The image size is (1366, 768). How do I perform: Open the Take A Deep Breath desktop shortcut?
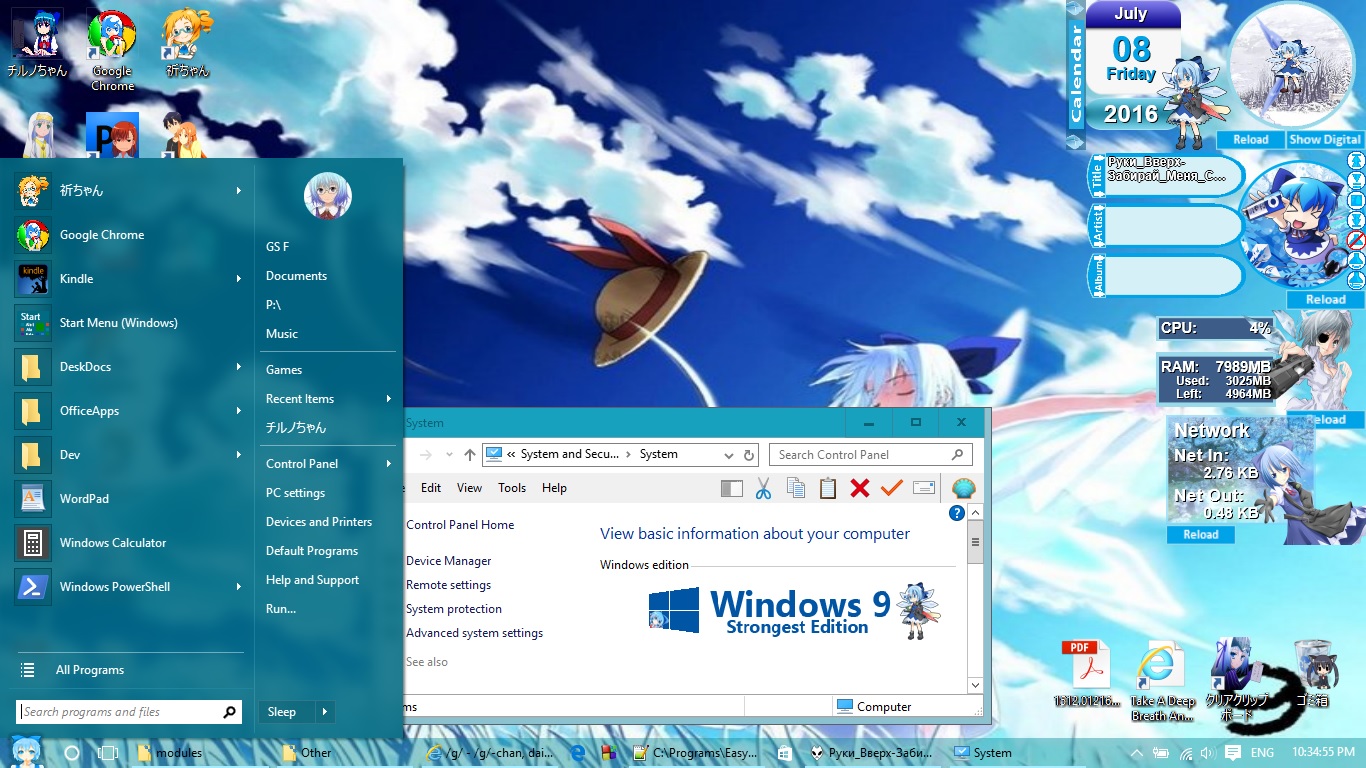[x=1163, y=680]
